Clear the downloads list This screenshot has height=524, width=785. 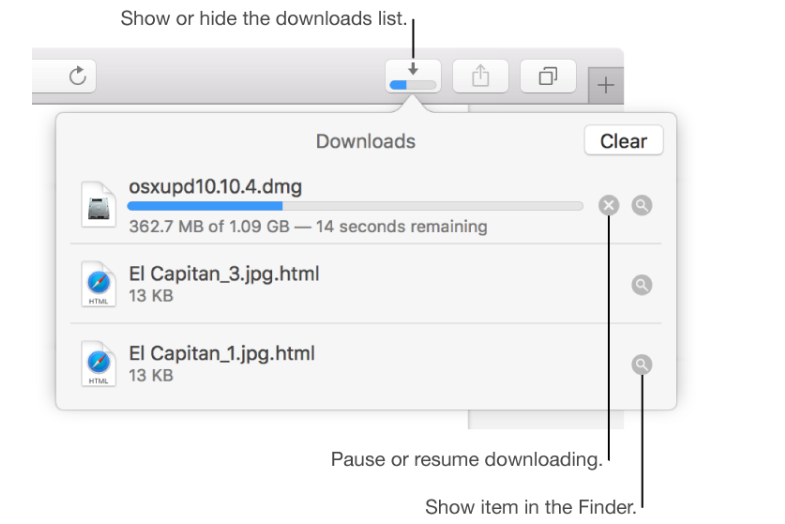(623, 141)
